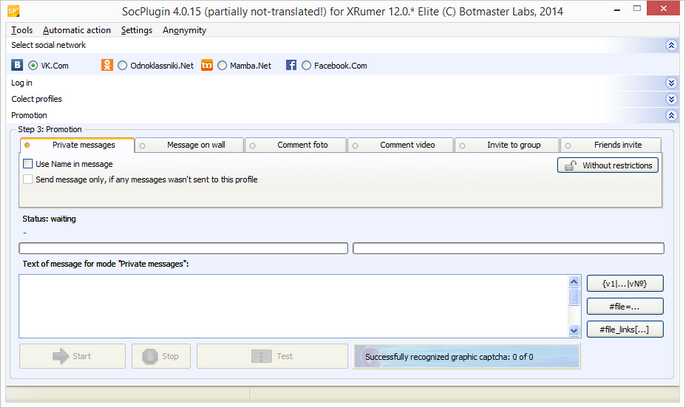Expand the Colect profiles section

(671, 99)
